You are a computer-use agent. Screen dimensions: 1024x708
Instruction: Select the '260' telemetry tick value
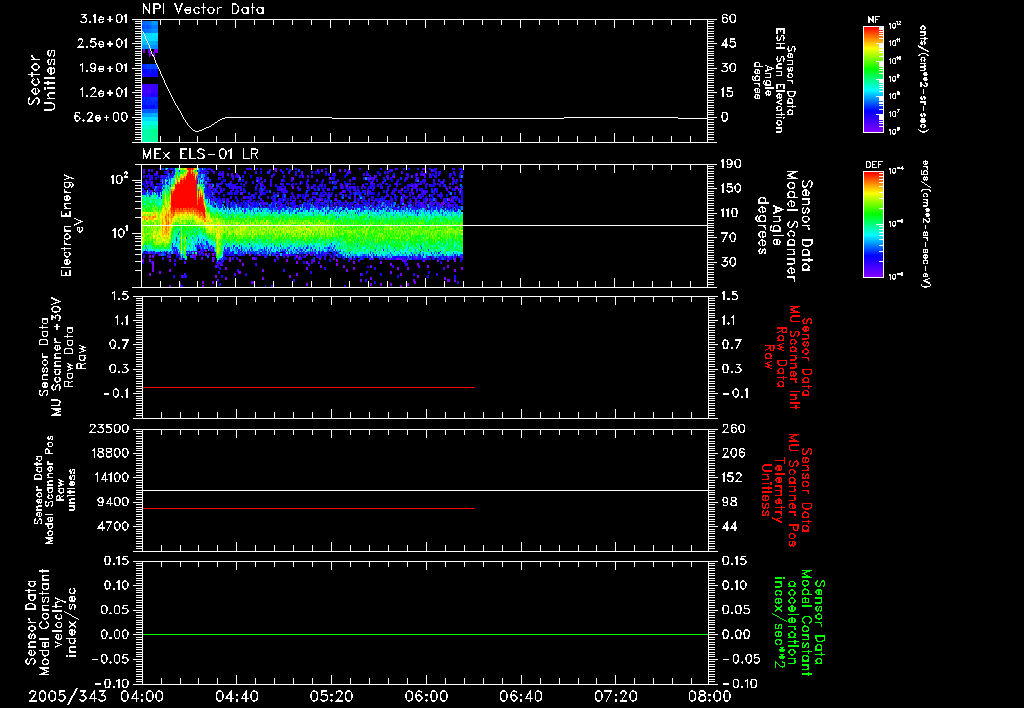(x=732, y=428)
